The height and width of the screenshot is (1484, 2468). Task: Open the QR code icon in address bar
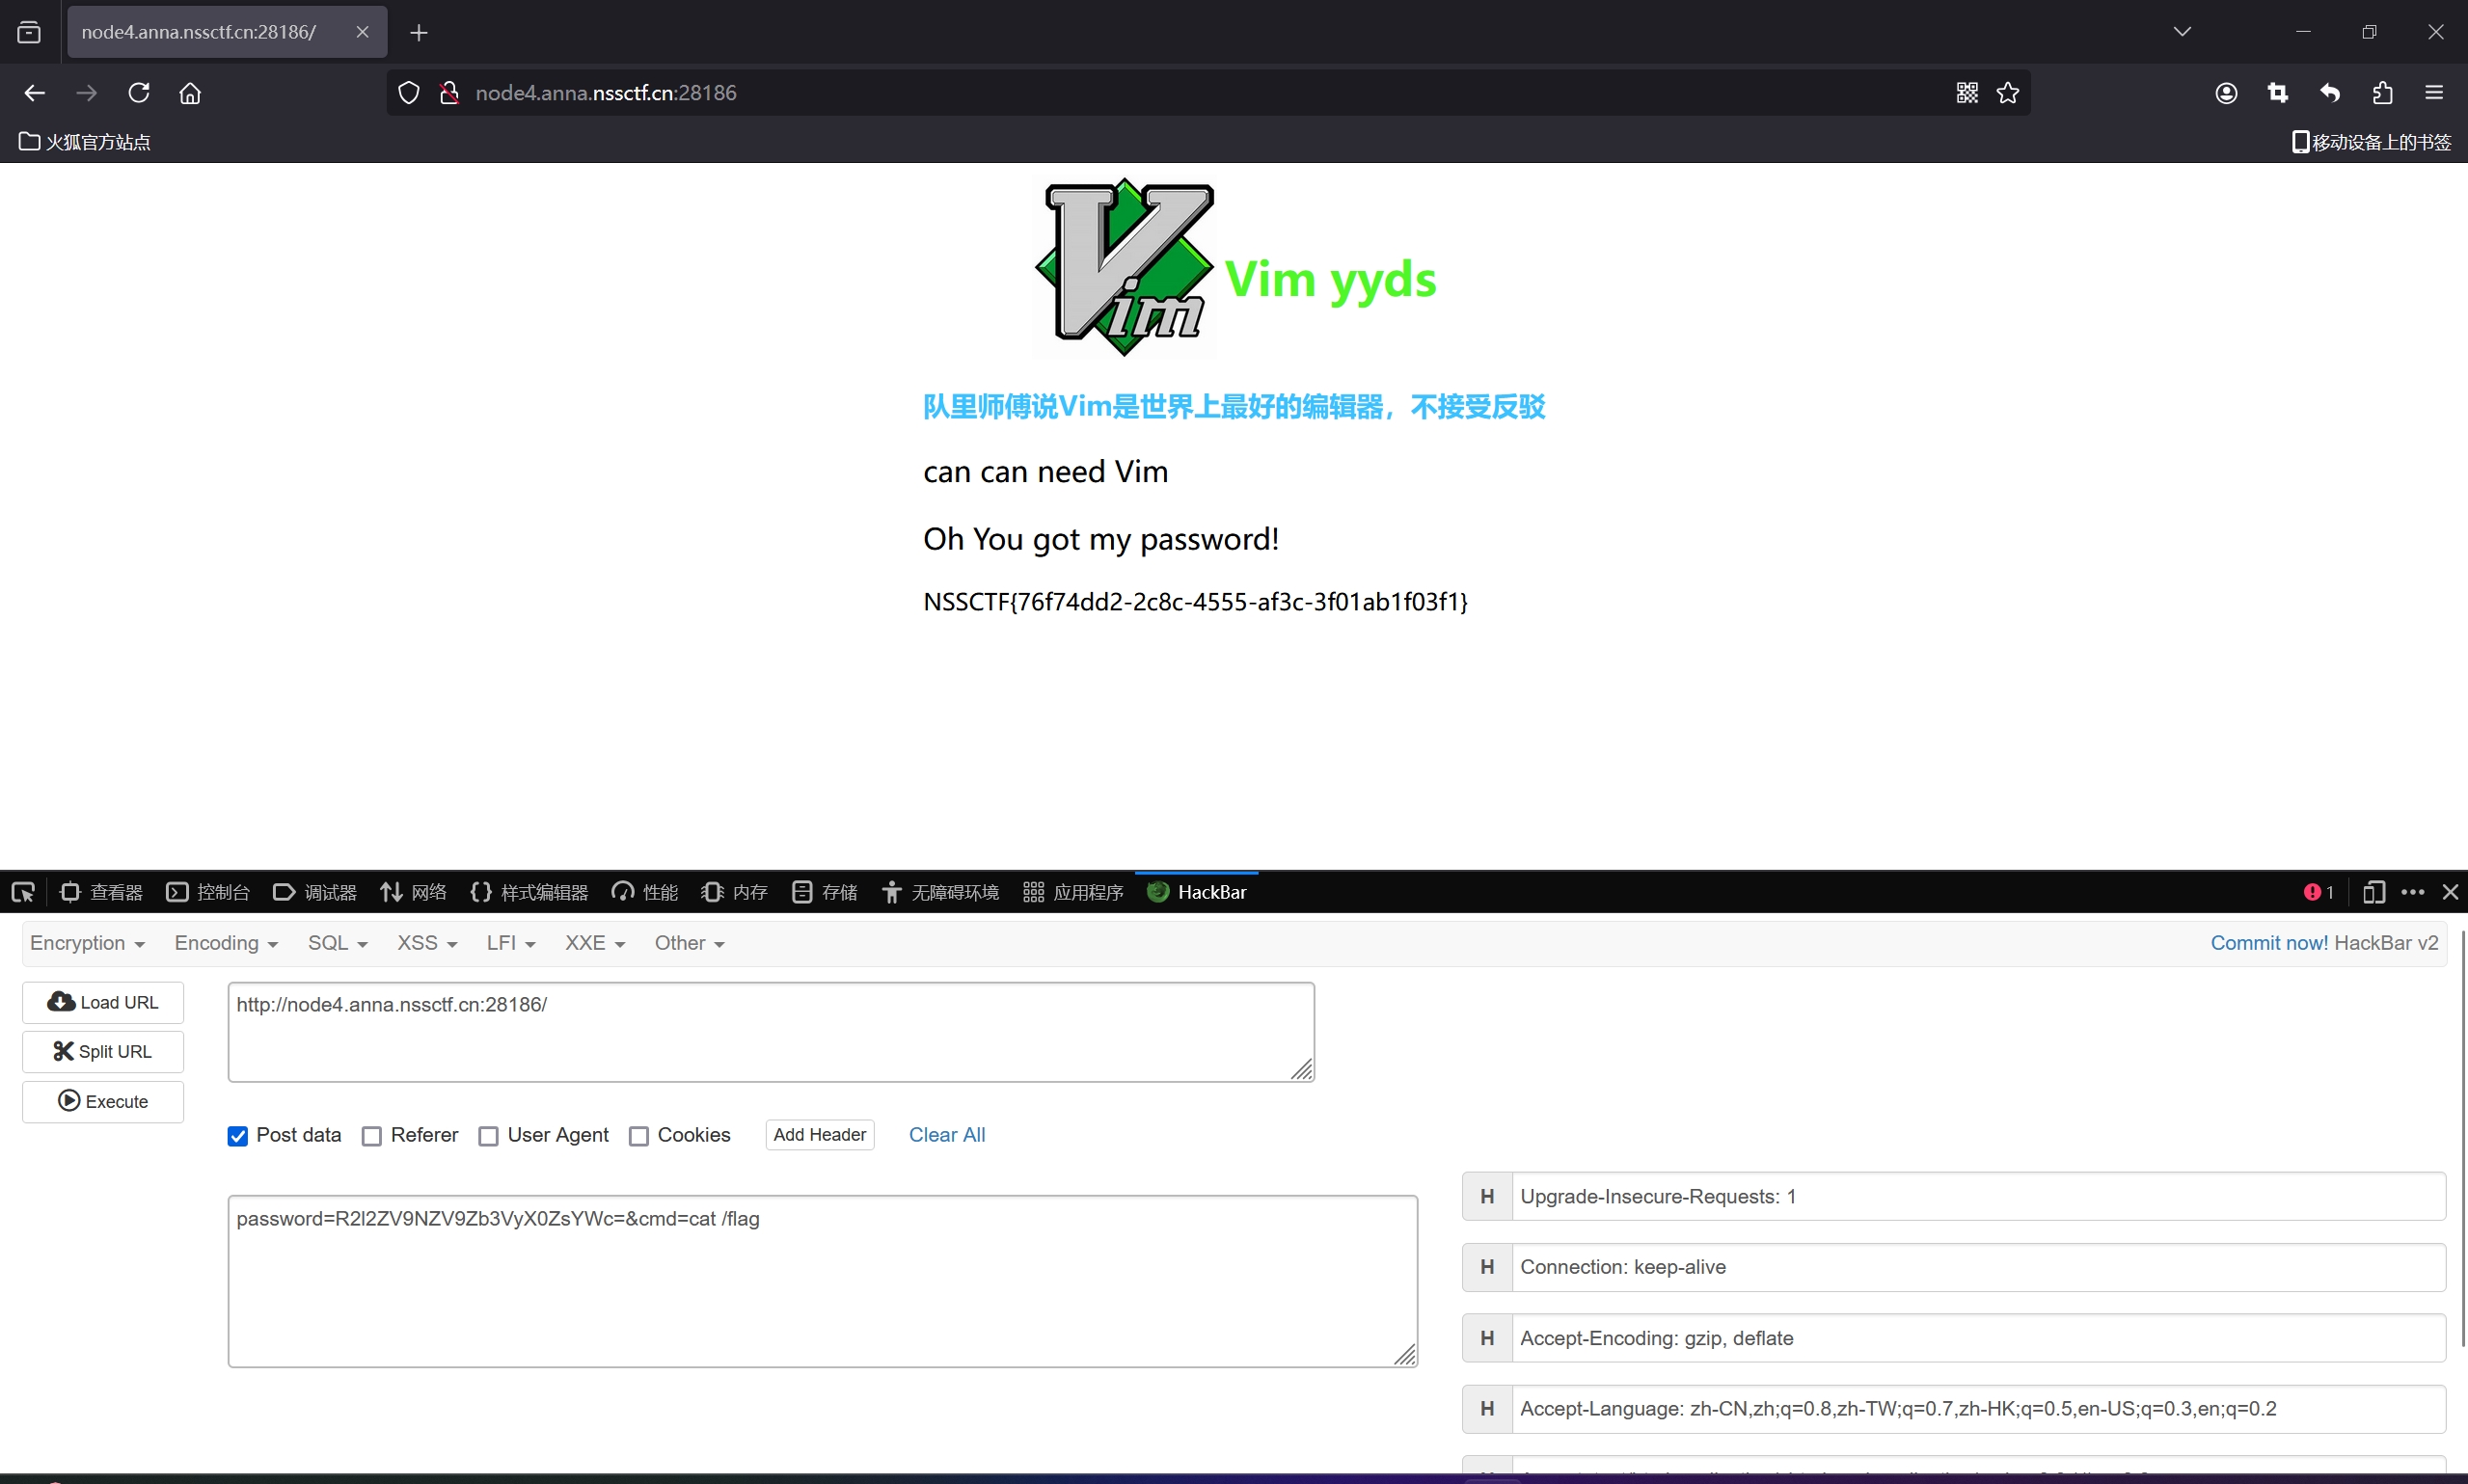point(1967,93)
